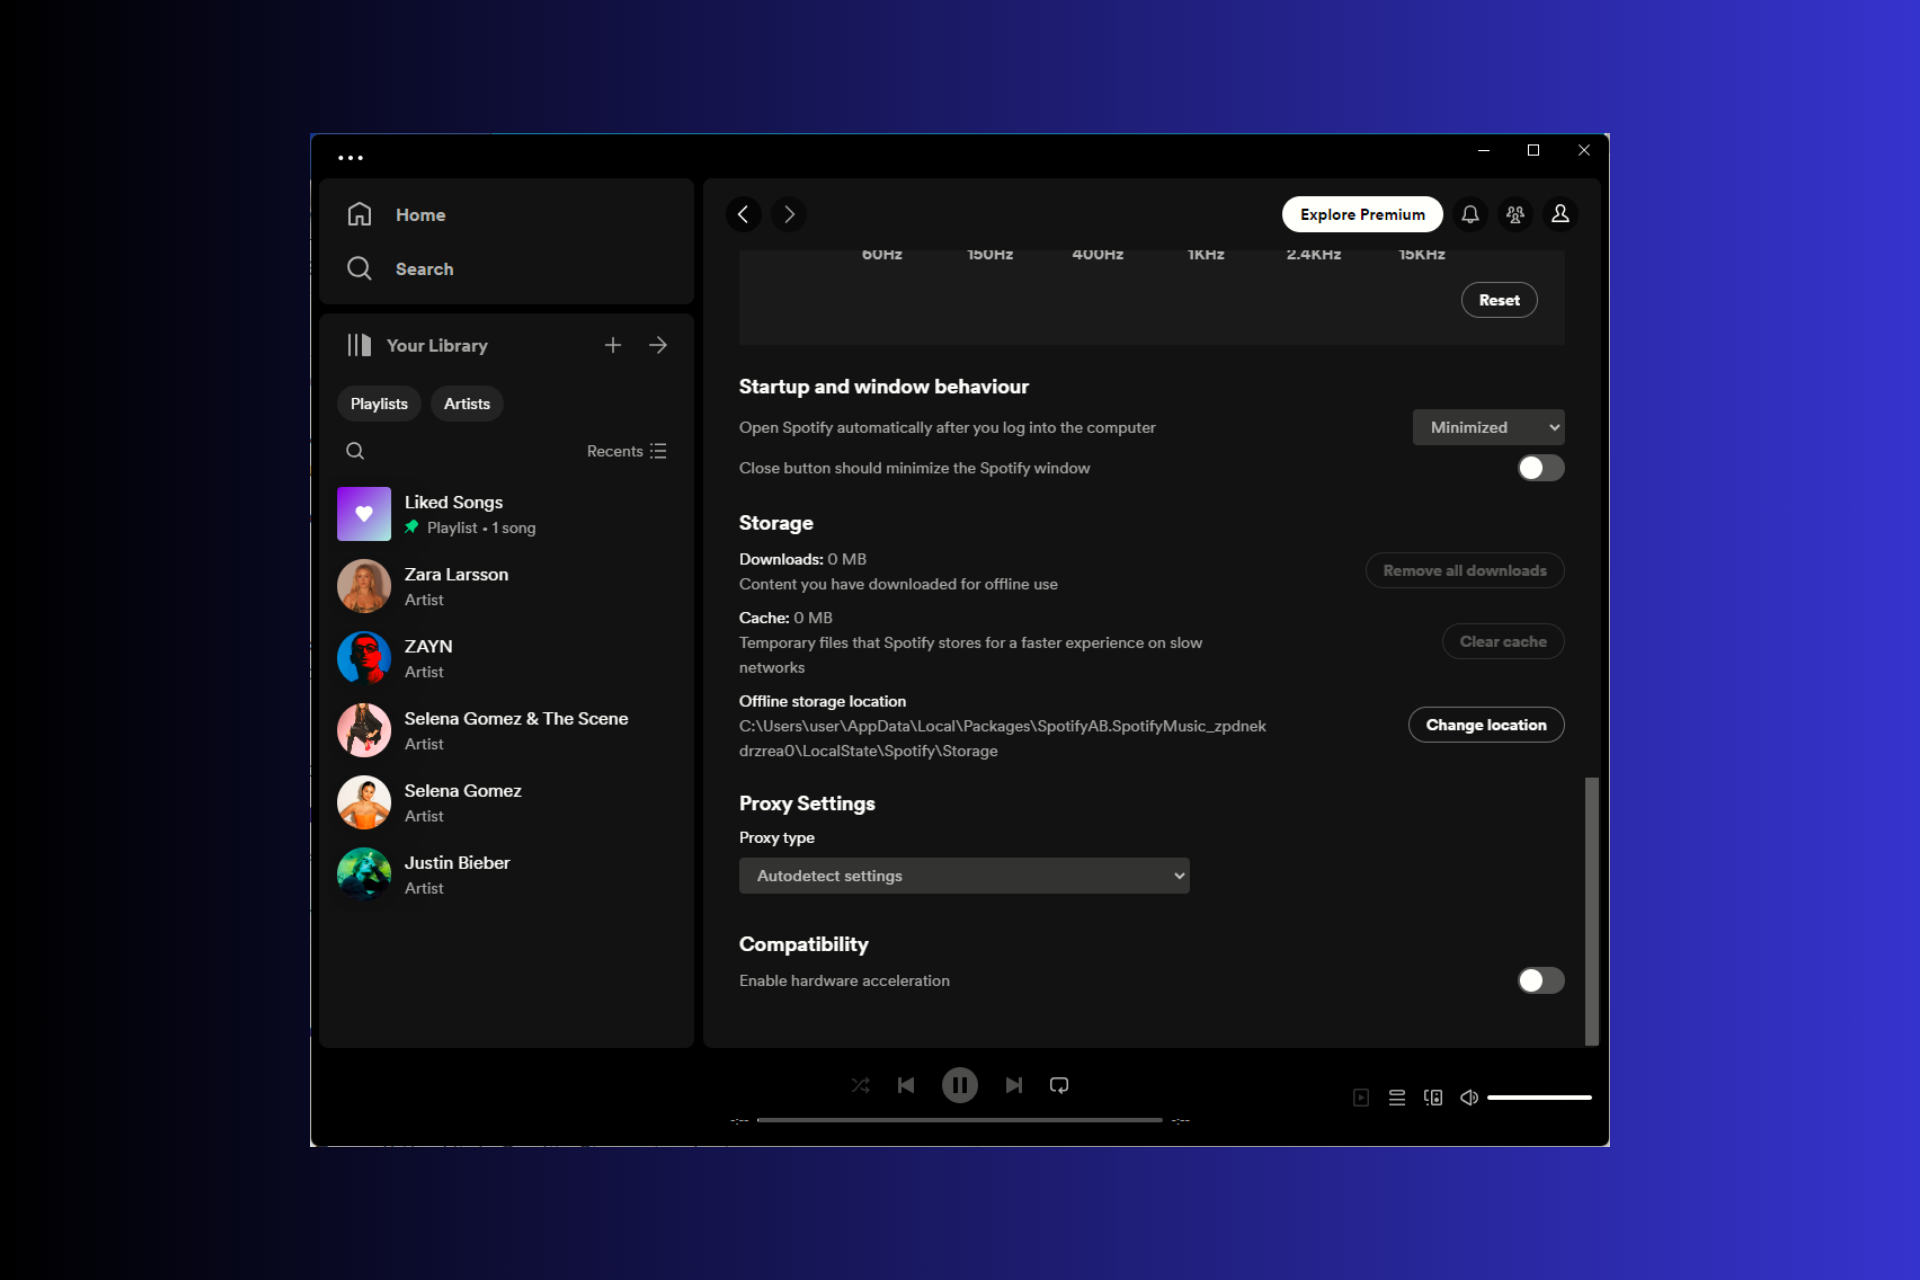The image size is (1920, 1280).
Task: Open the Queue icon
Action: [1397, 1098]
